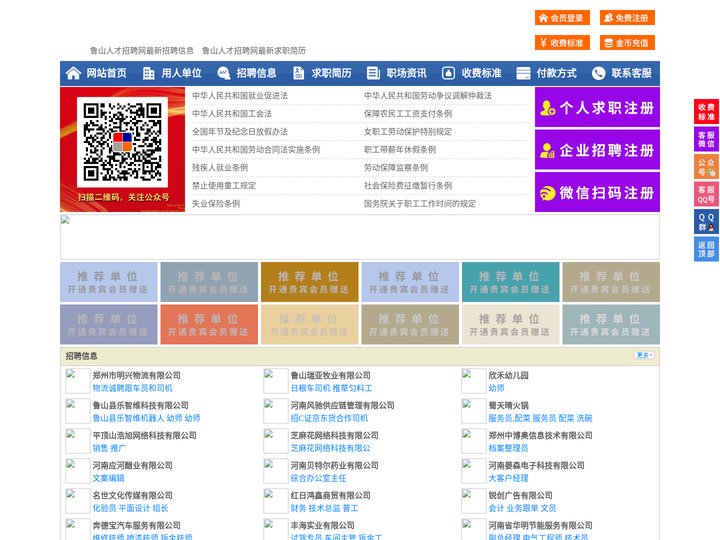Viewport: 720px width, 540px height.
Task: Open the 招聘信息 navigation item
Action: point(256,73)
